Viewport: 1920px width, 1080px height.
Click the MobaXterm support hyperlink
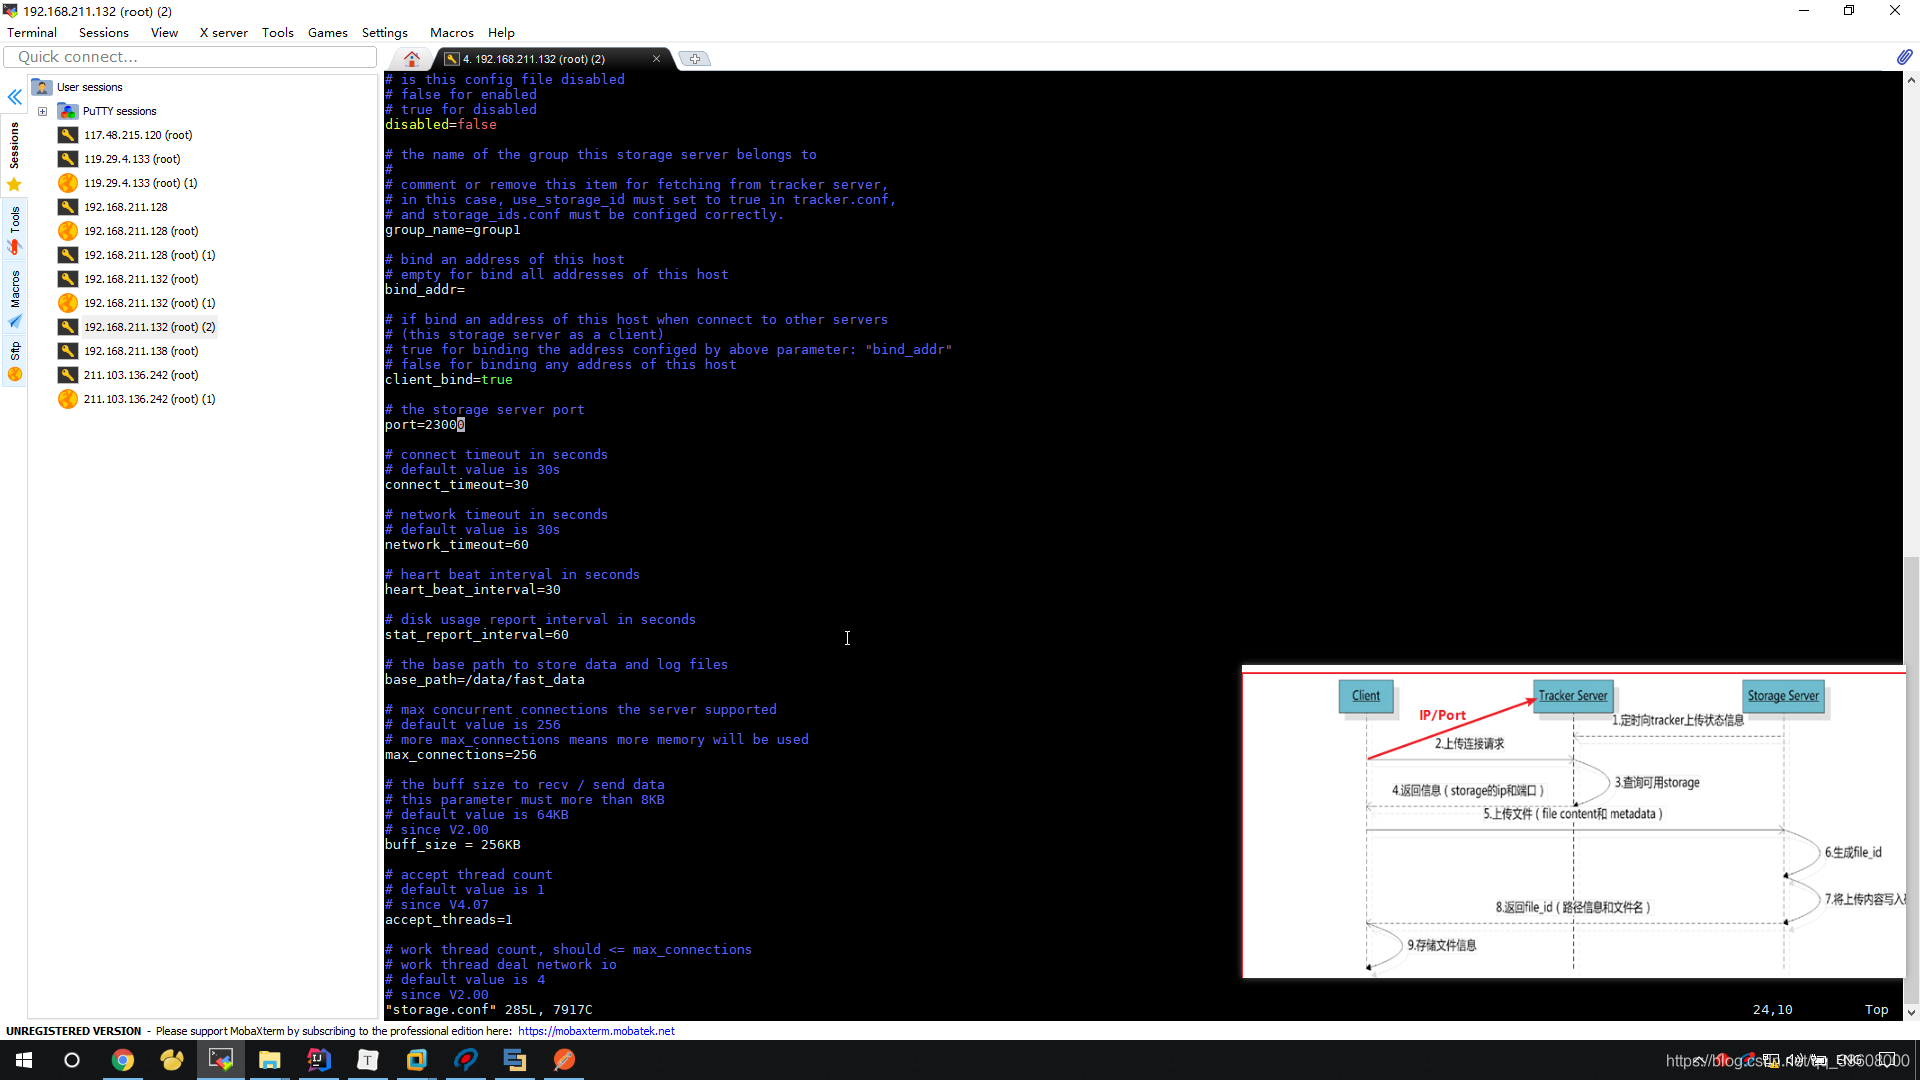click(x=596, y=1030)
